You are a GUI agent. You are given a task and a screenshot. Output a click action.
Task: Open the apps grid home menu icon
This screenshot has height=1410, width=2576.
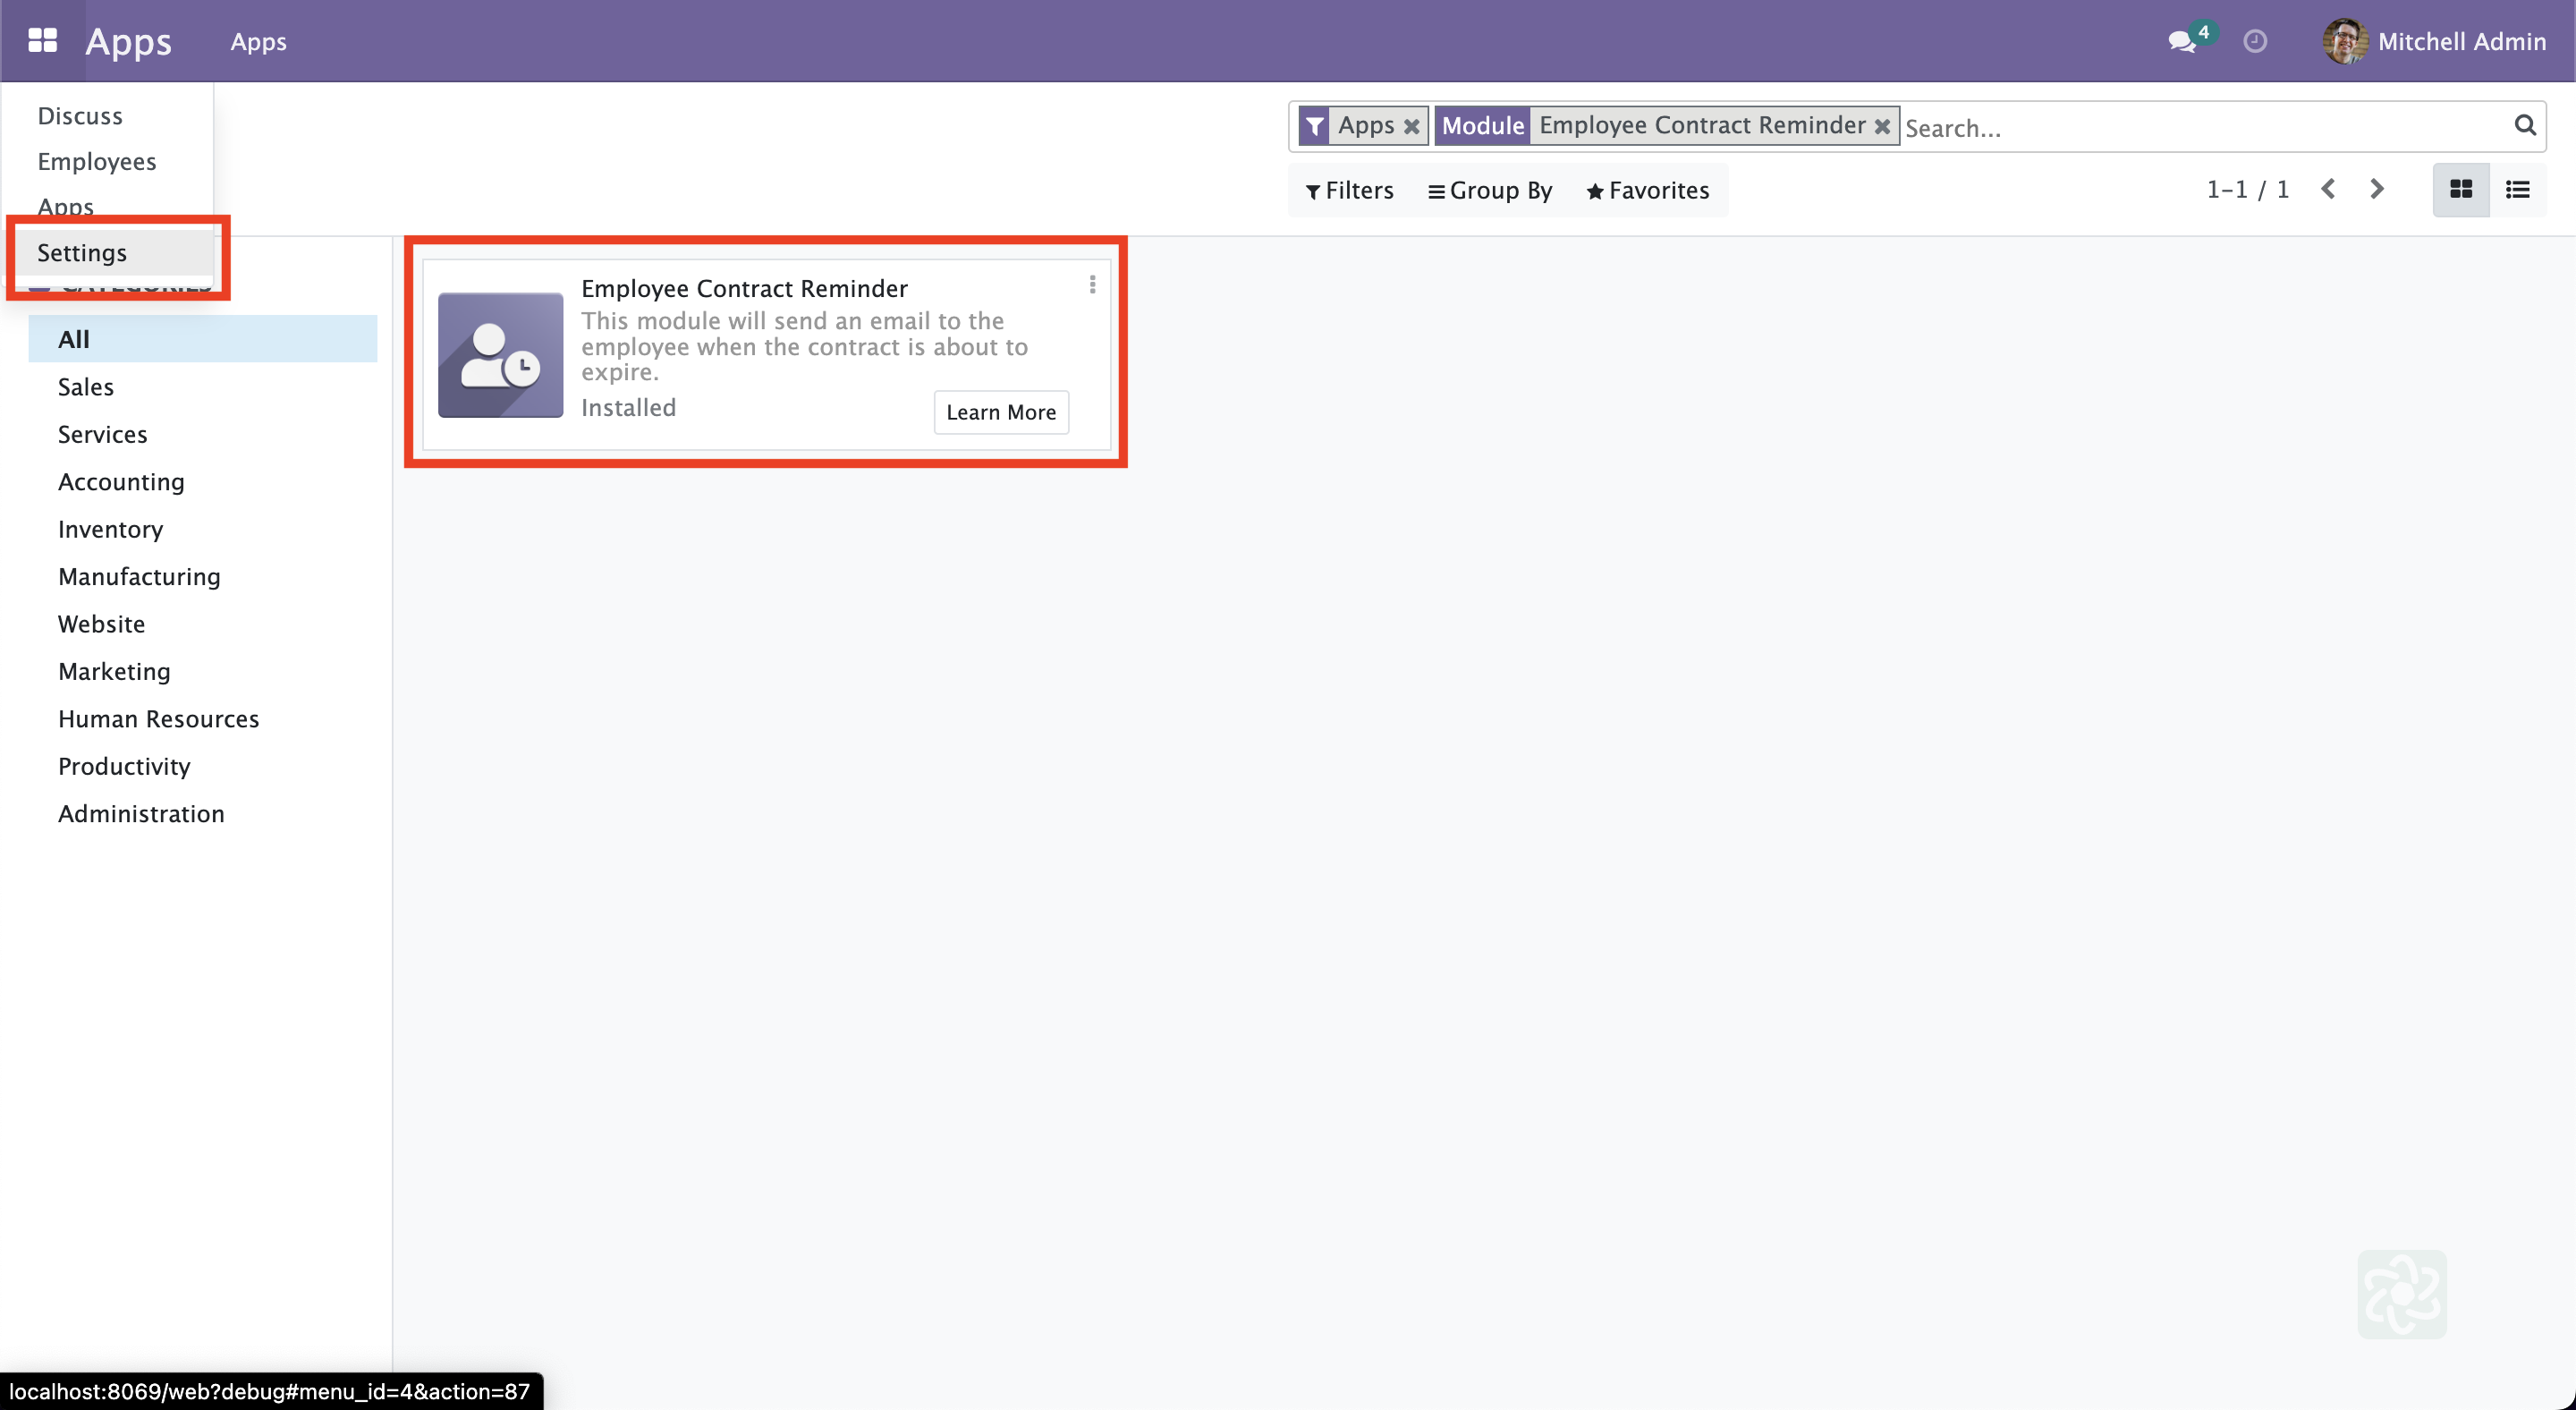pyautogui.click(x=42, y=41)
